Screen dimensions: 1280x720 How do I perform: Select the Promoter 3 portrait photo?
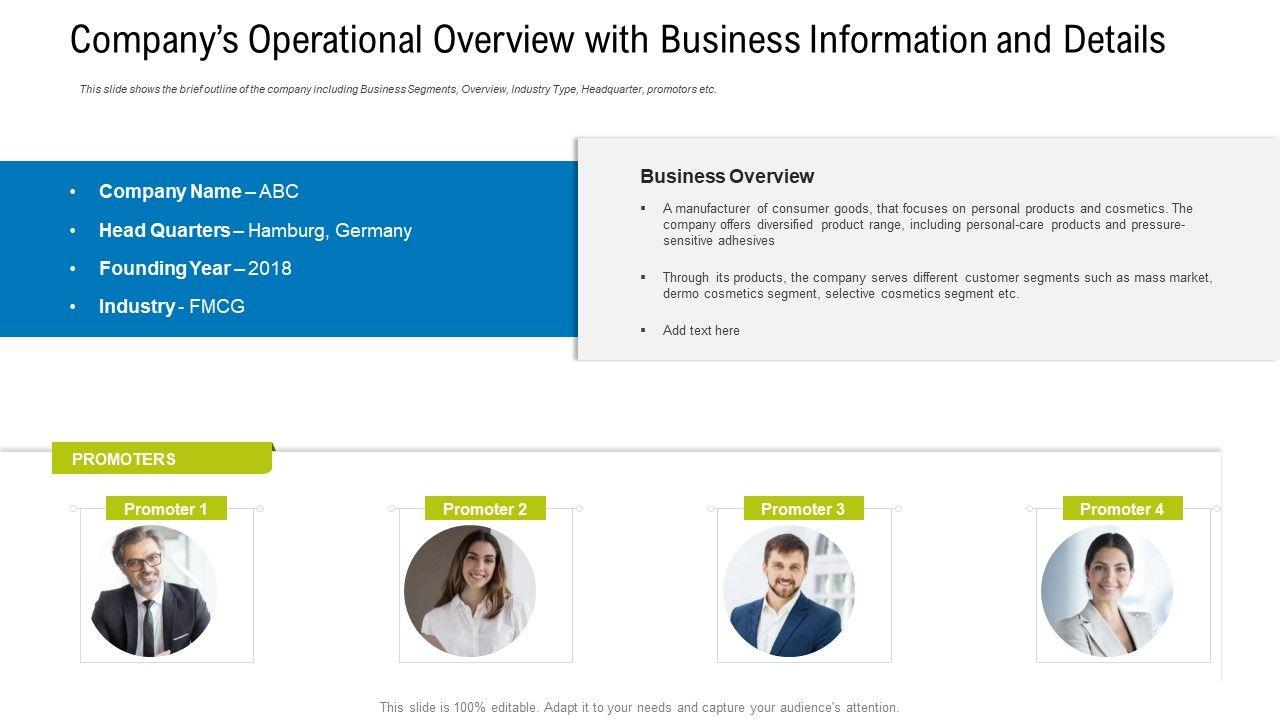[788, 591]
